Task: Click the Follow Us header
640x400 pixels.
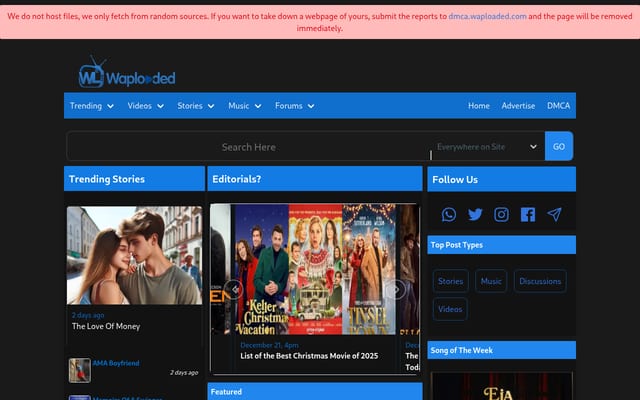Action: pyautogui.click(x=501, y=179)
